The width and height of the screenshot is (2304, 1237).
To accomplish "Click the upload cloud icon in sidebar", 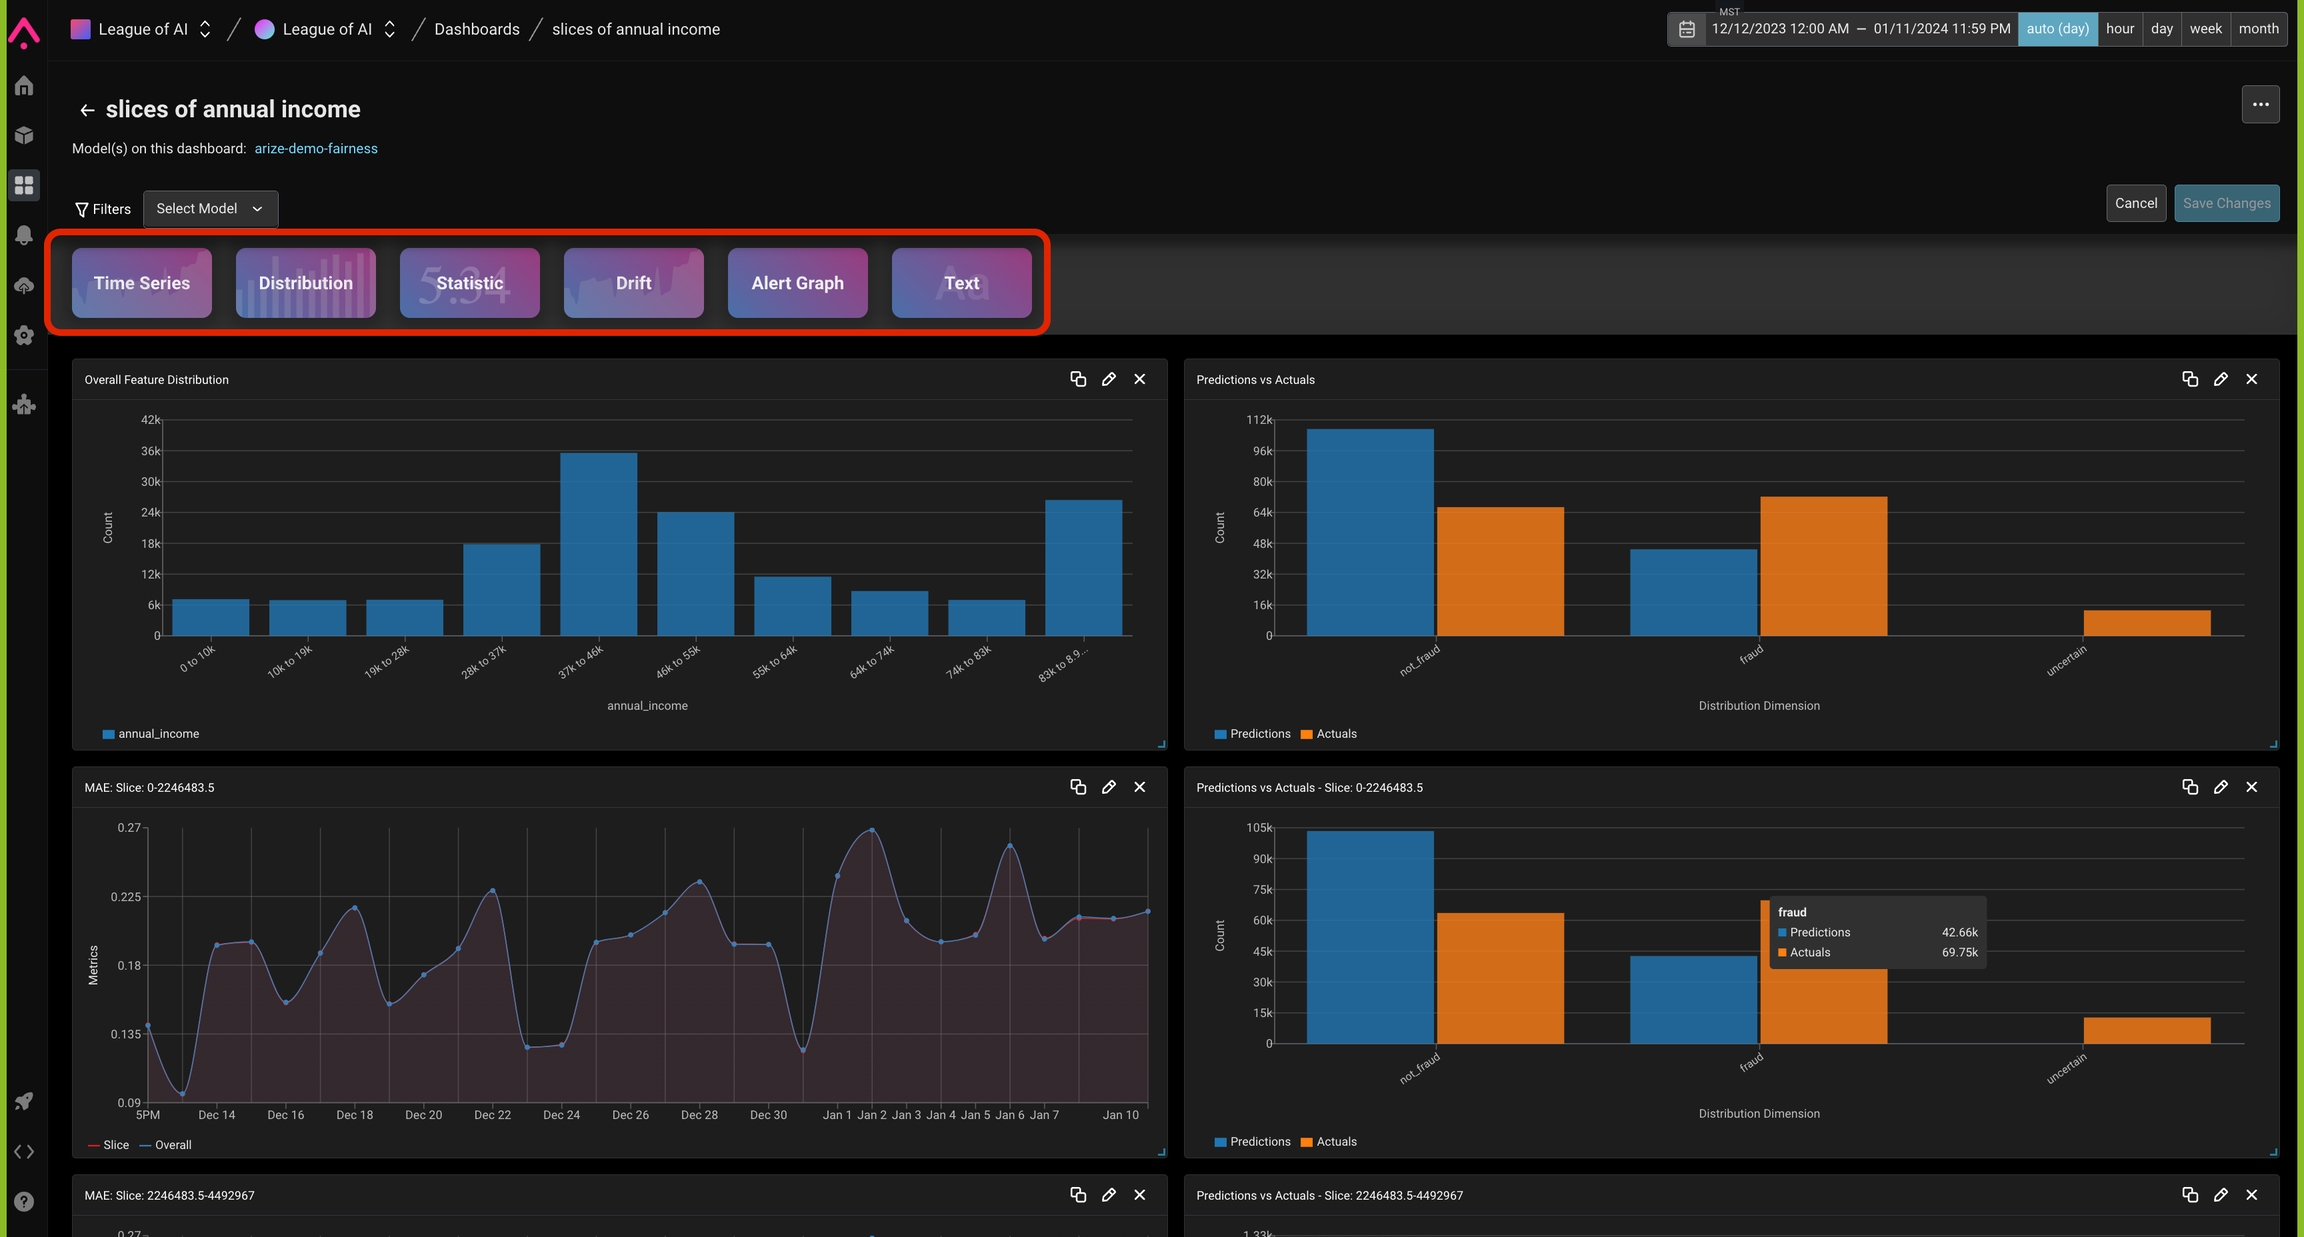I will click(x=24, y=286).
